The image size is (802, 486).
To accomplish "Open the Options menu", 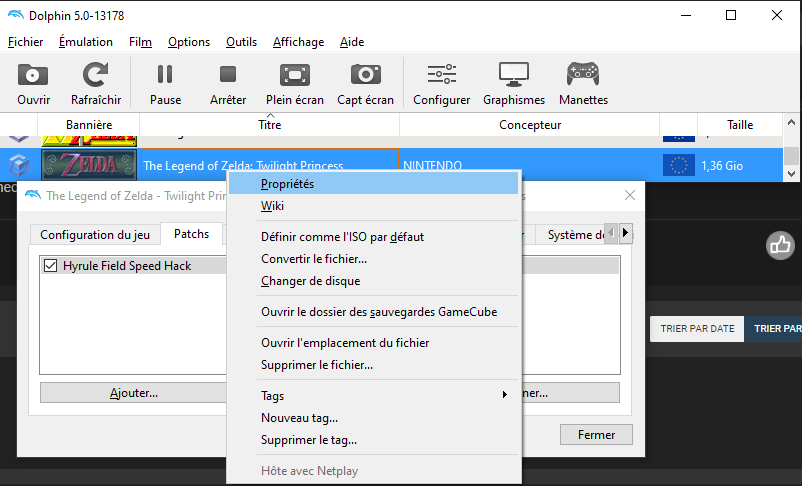I will (189, 42).
